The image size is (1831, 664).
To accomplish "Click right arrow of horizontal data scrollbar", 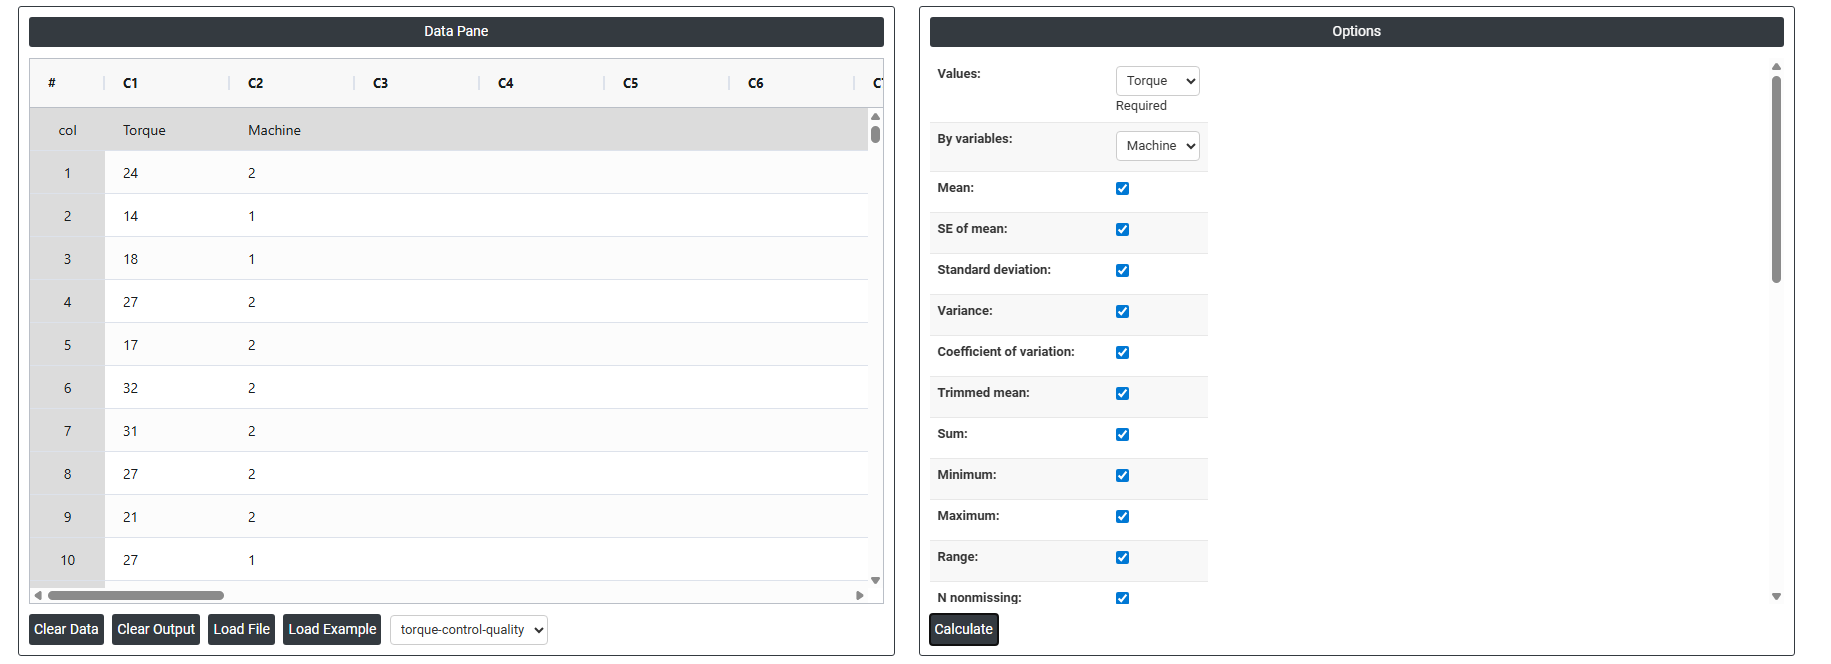I will [859, 595].
